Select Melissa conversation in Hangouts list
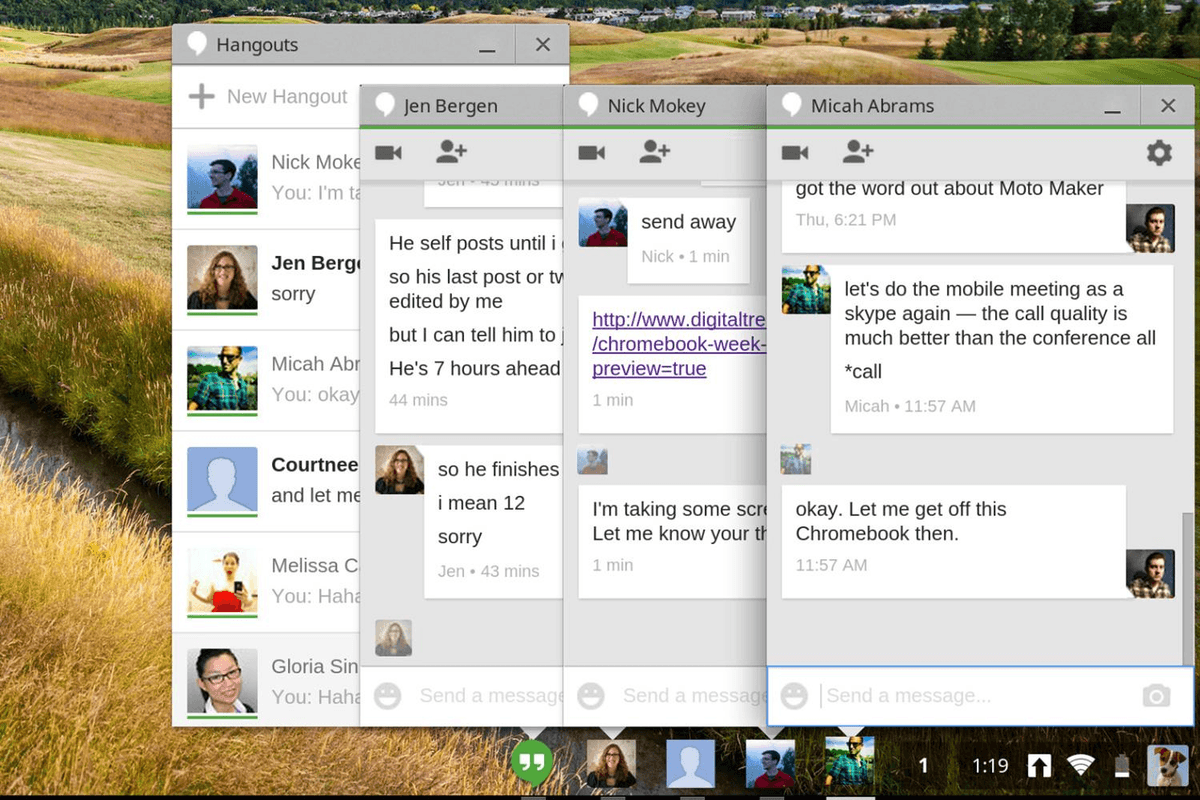Screen dimensions: 1200x800 (x=266, y=581)
